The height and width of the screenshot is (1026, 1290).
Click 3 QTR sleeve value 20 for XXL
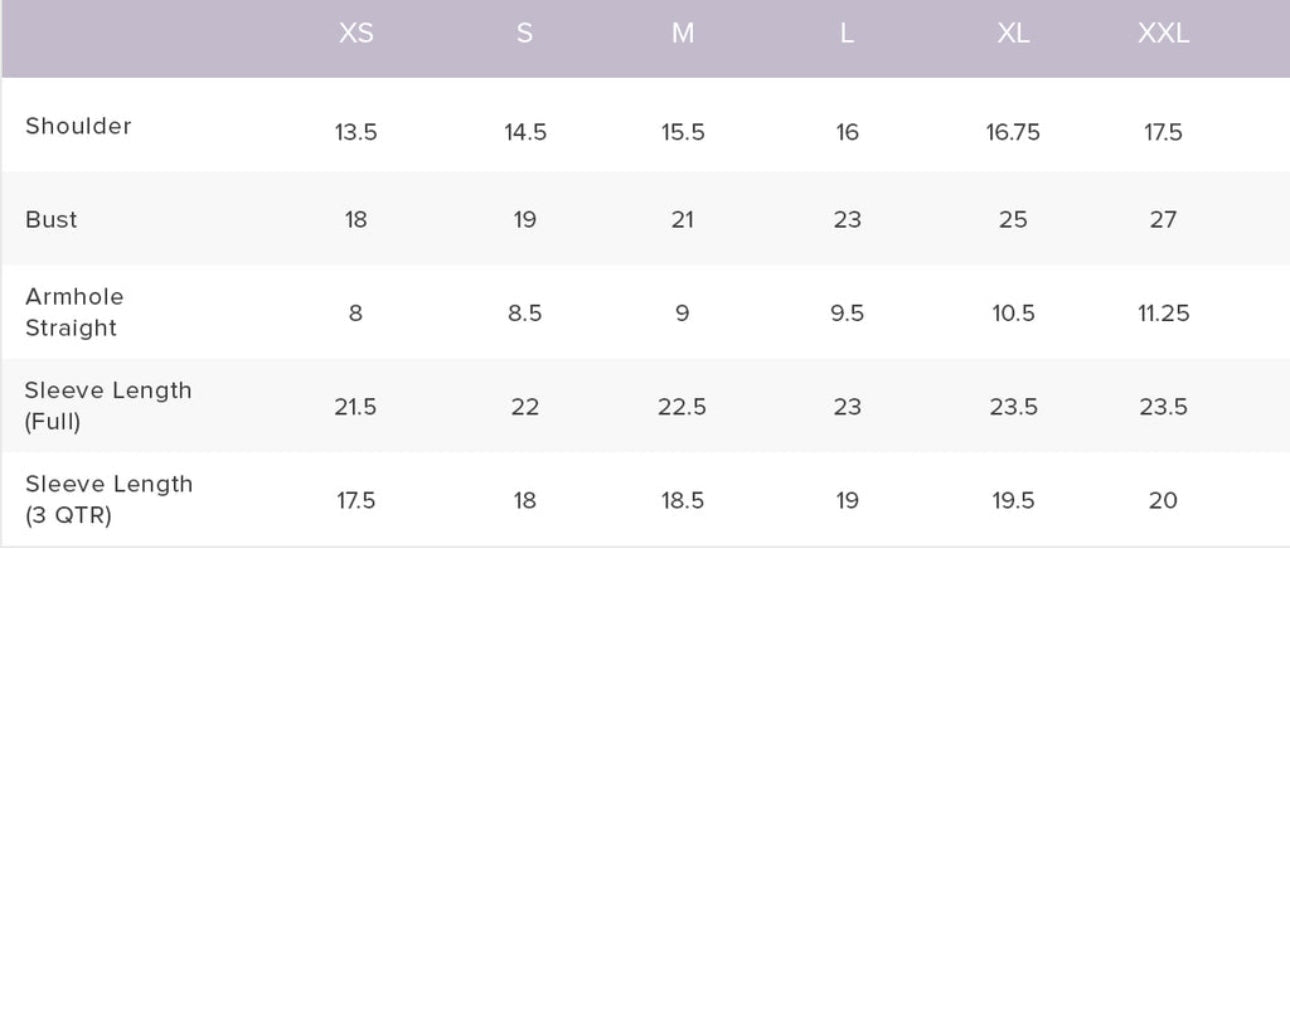click(1163, 500)
